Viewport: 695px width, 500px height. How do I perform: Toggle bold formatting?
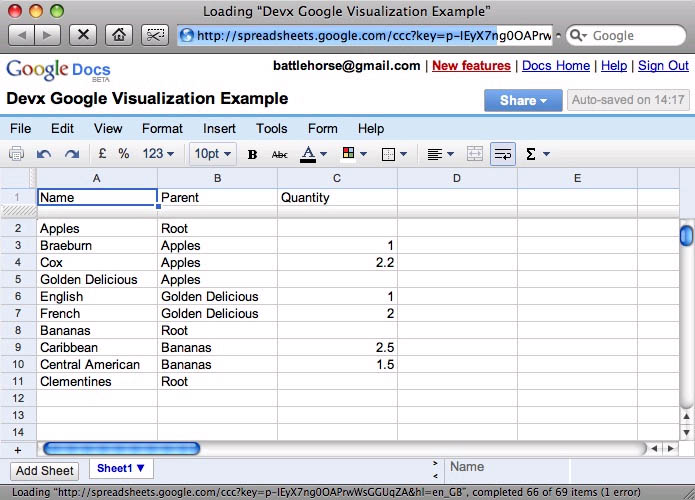(253, 154)
